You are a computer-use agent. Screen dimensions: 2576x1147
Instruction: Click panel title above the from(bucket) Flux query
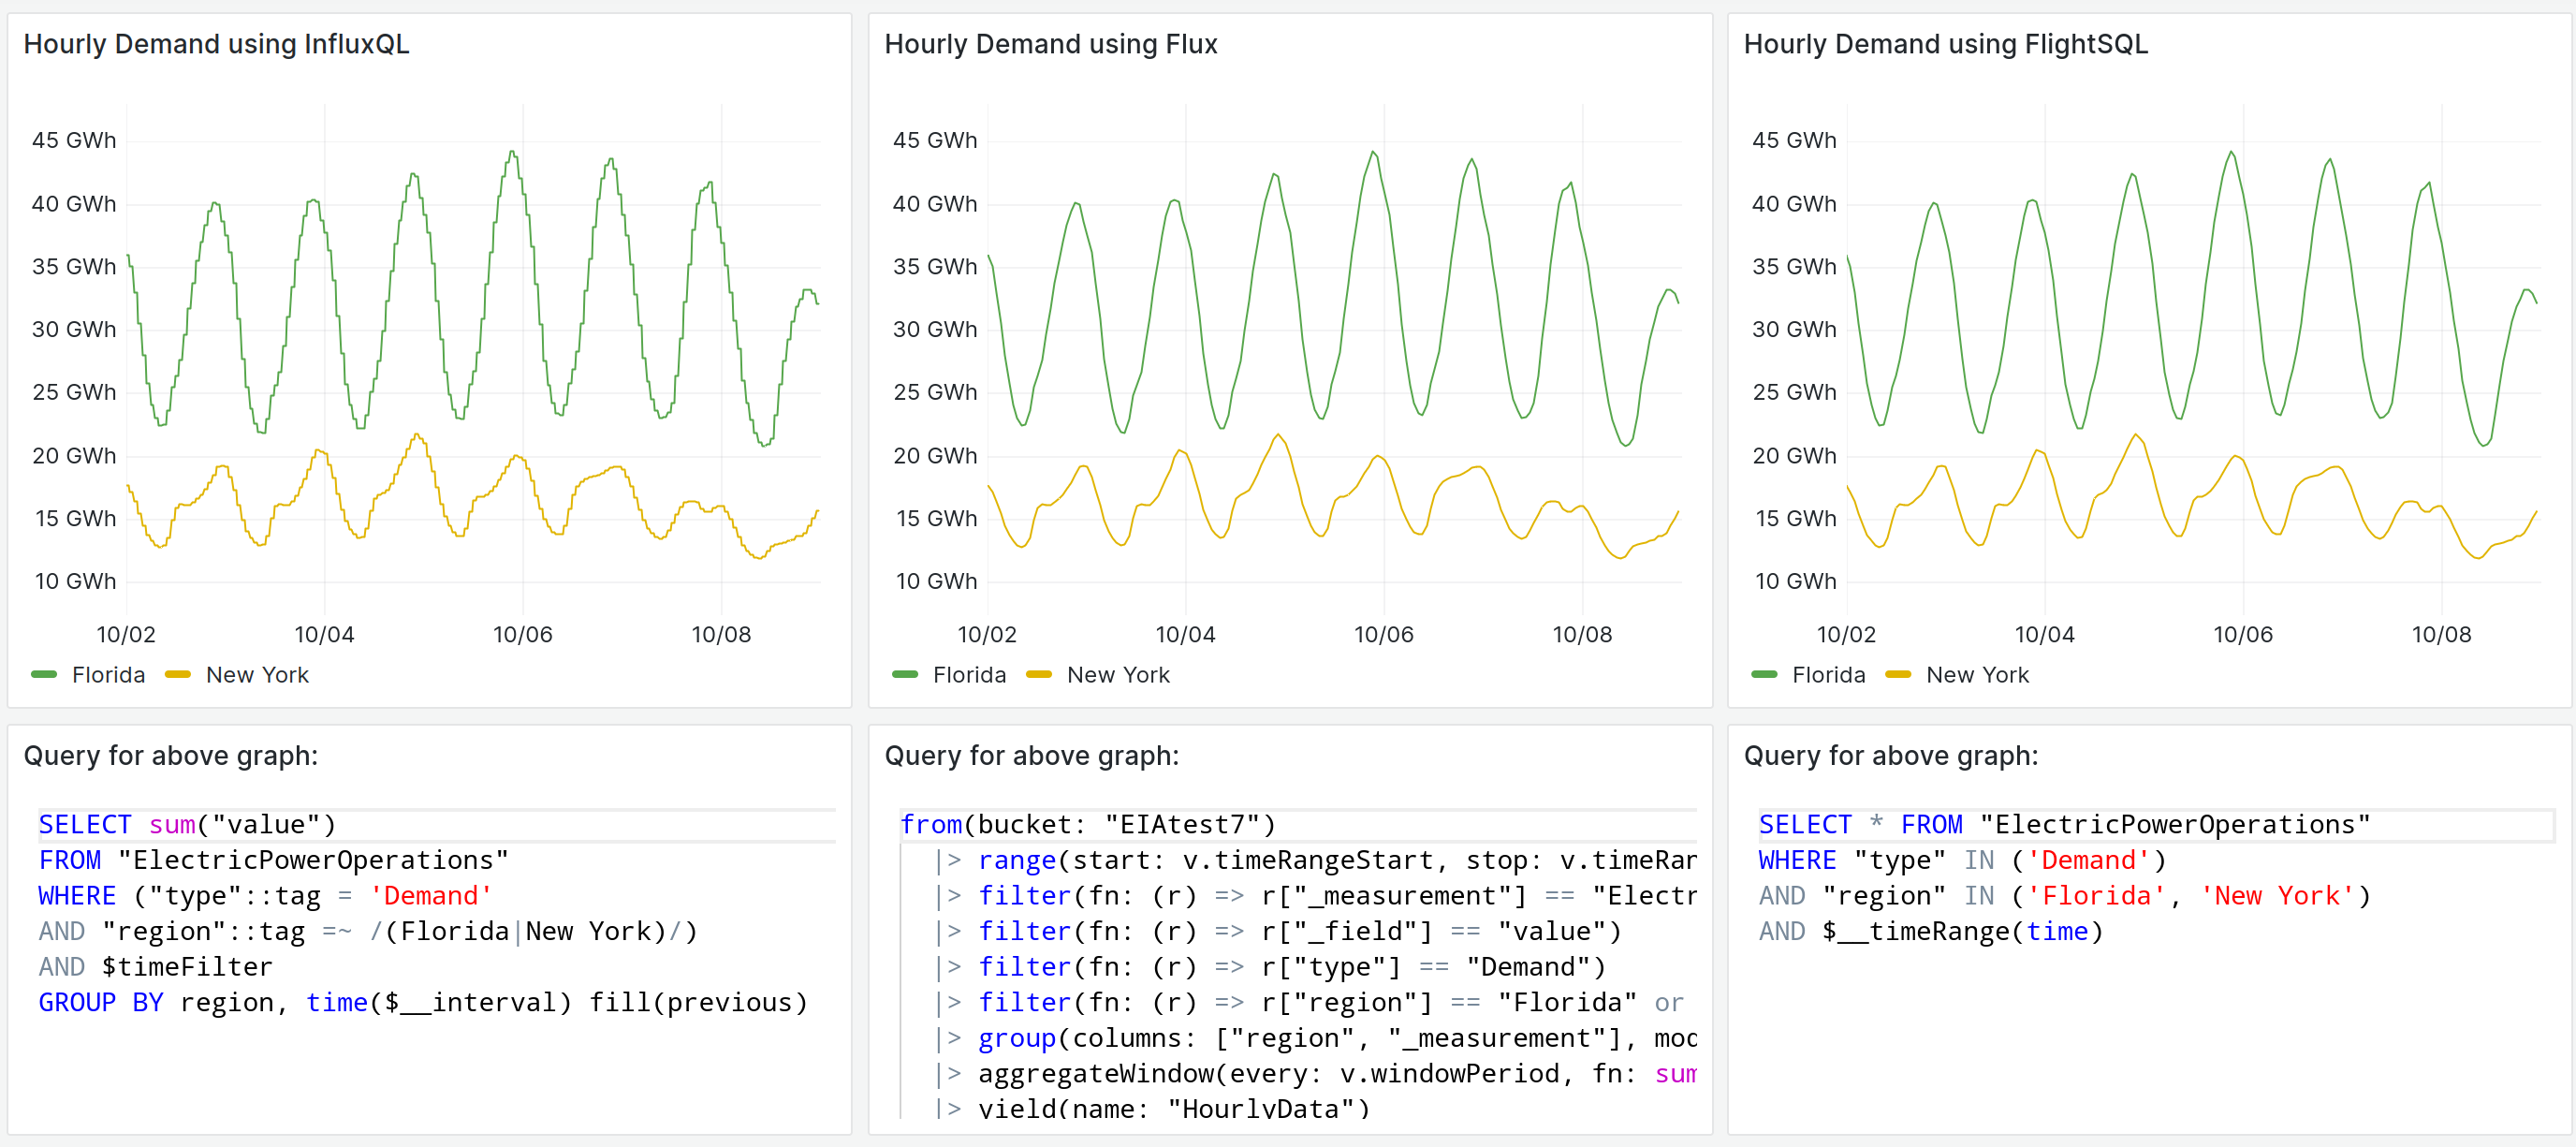(1031, 755)
